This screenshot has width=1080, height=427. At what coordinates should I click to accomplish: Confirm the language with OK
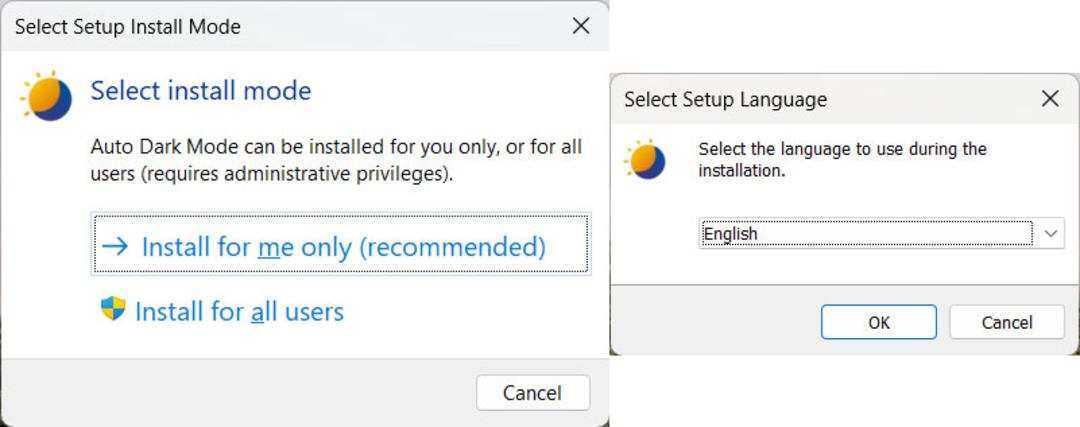(x=878, y=322)
